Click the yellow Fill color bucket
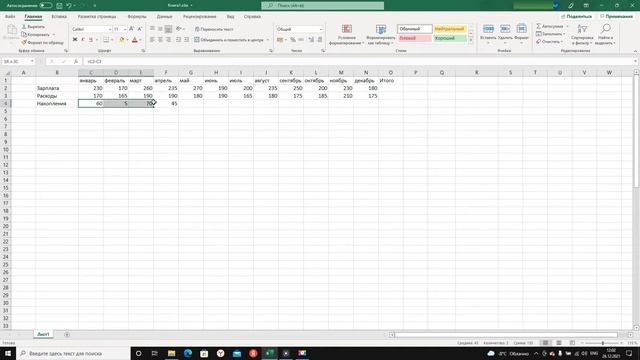640x360 pixels. point(121,40)
